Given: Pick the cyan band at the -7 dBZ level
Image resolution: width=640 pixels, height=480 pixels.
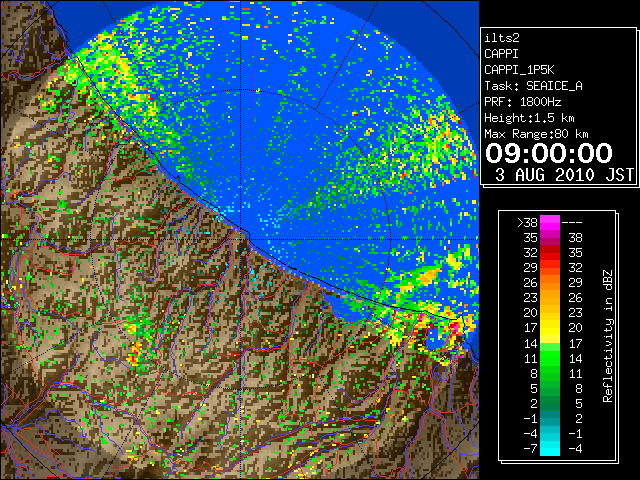Looking at the screenshot, I should coord(550,448).
